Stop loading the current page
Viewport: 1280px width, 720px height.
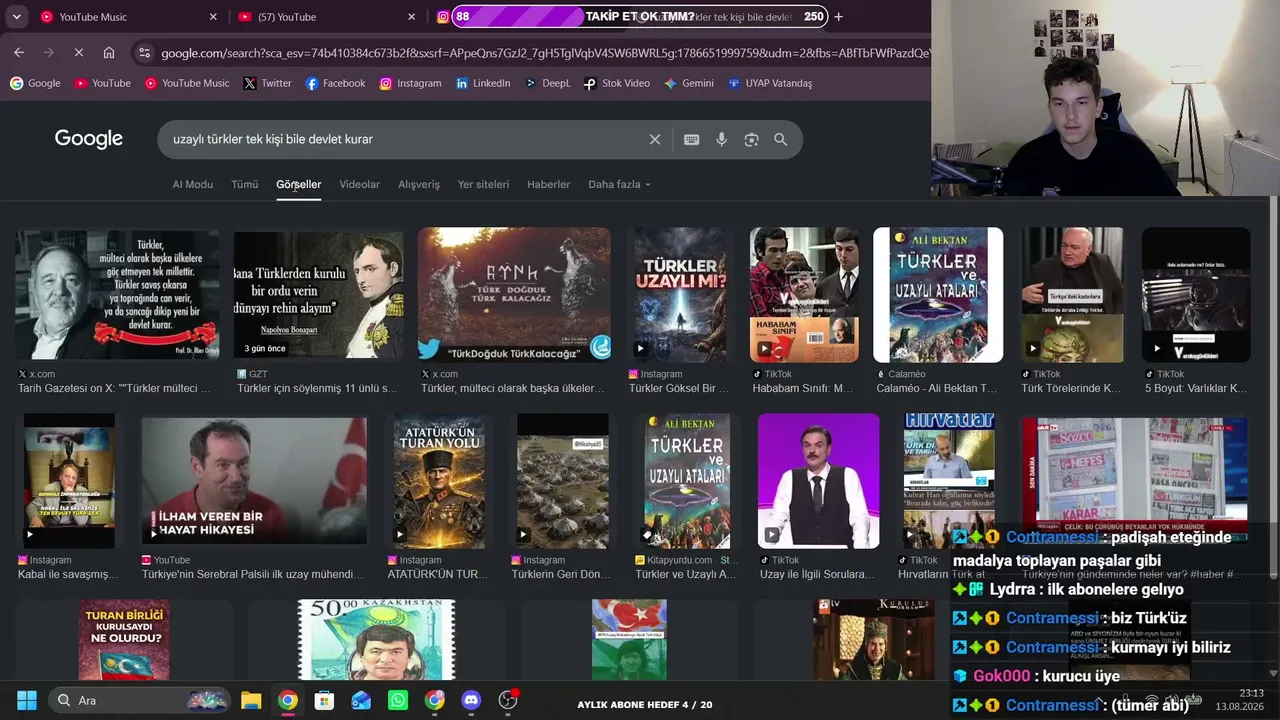(x=79, y=52)
